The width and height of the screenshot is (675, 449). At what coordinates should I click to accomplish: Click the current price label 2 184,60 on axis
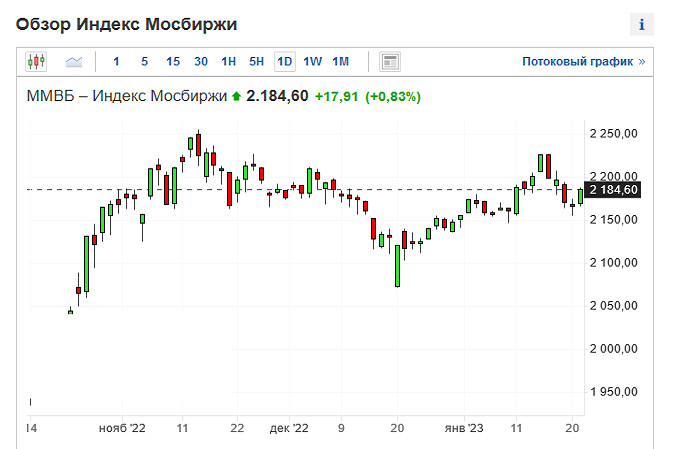614,189
